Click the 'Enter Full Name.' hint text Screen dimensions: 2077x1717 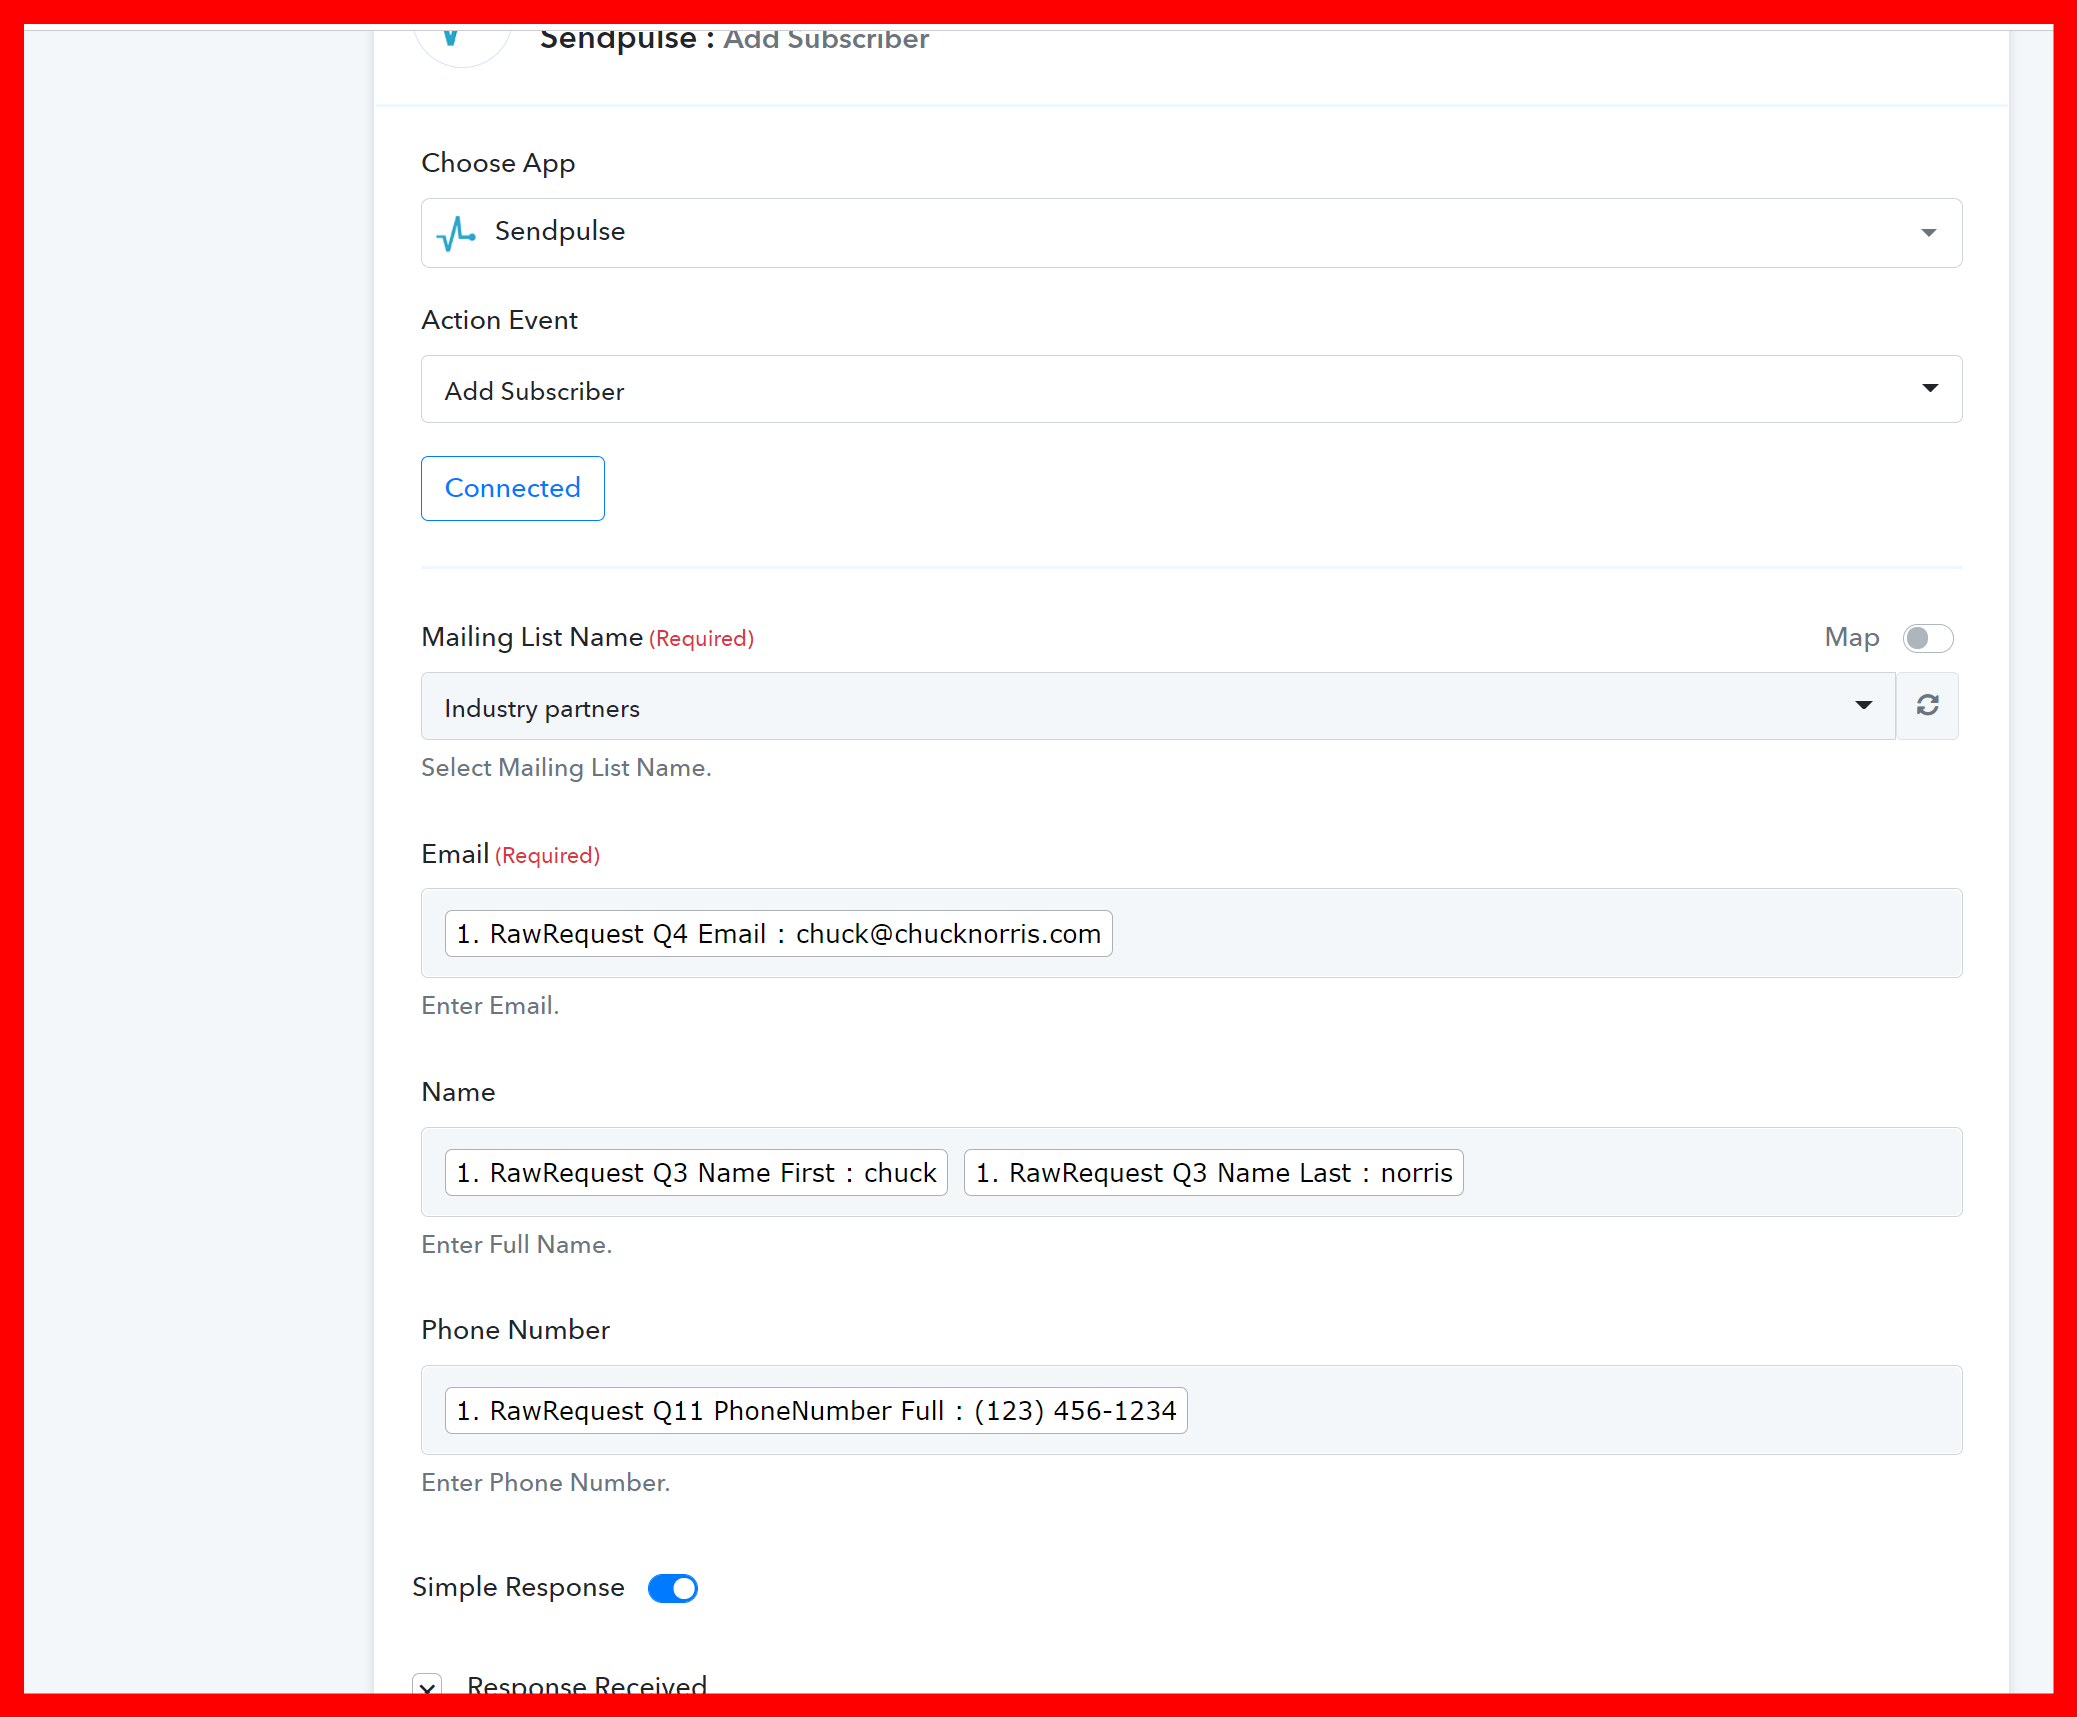pyautogui.click(x=516, y=1245)
